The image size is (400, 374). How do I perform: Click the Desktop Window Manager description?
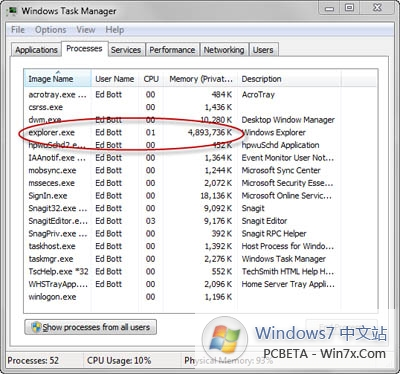coord(288,120)
